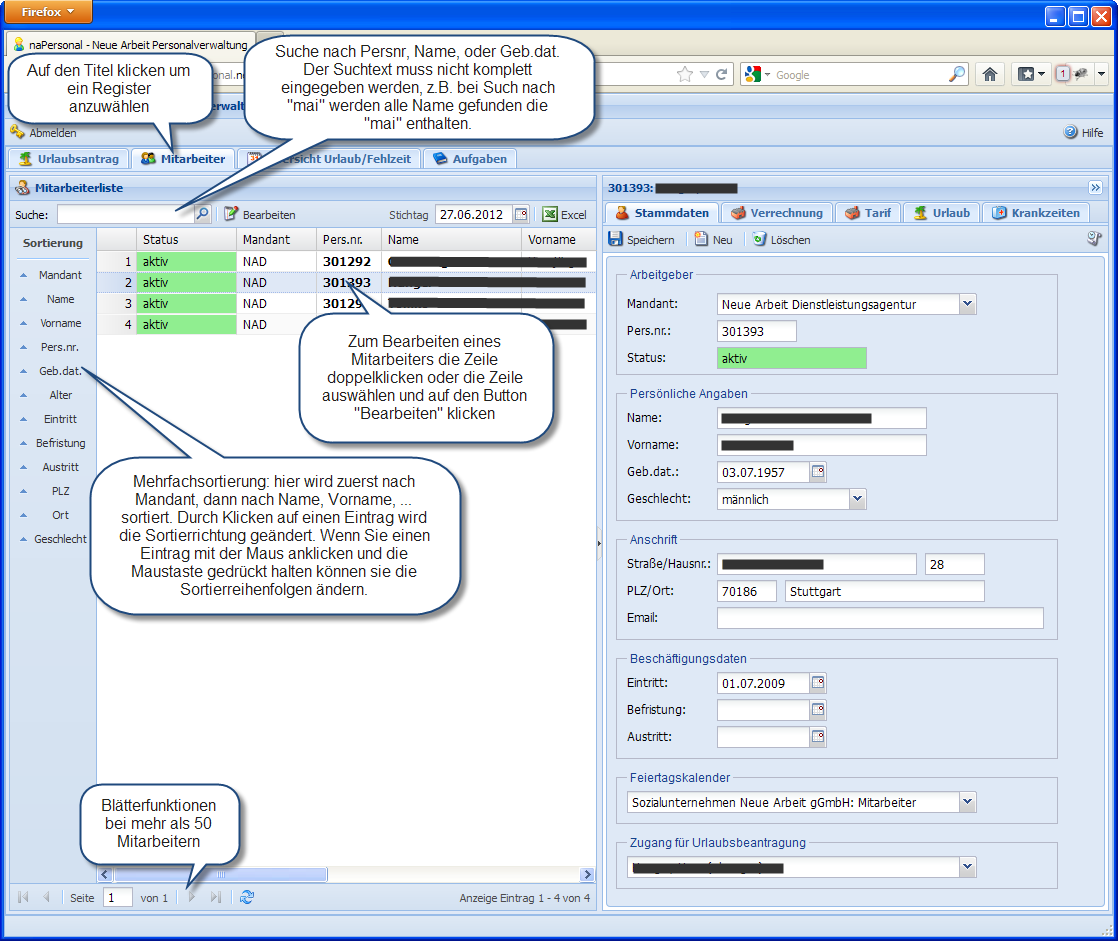Open the Geschlecht dropdown

pyautogui.click(x=856, y=499)
